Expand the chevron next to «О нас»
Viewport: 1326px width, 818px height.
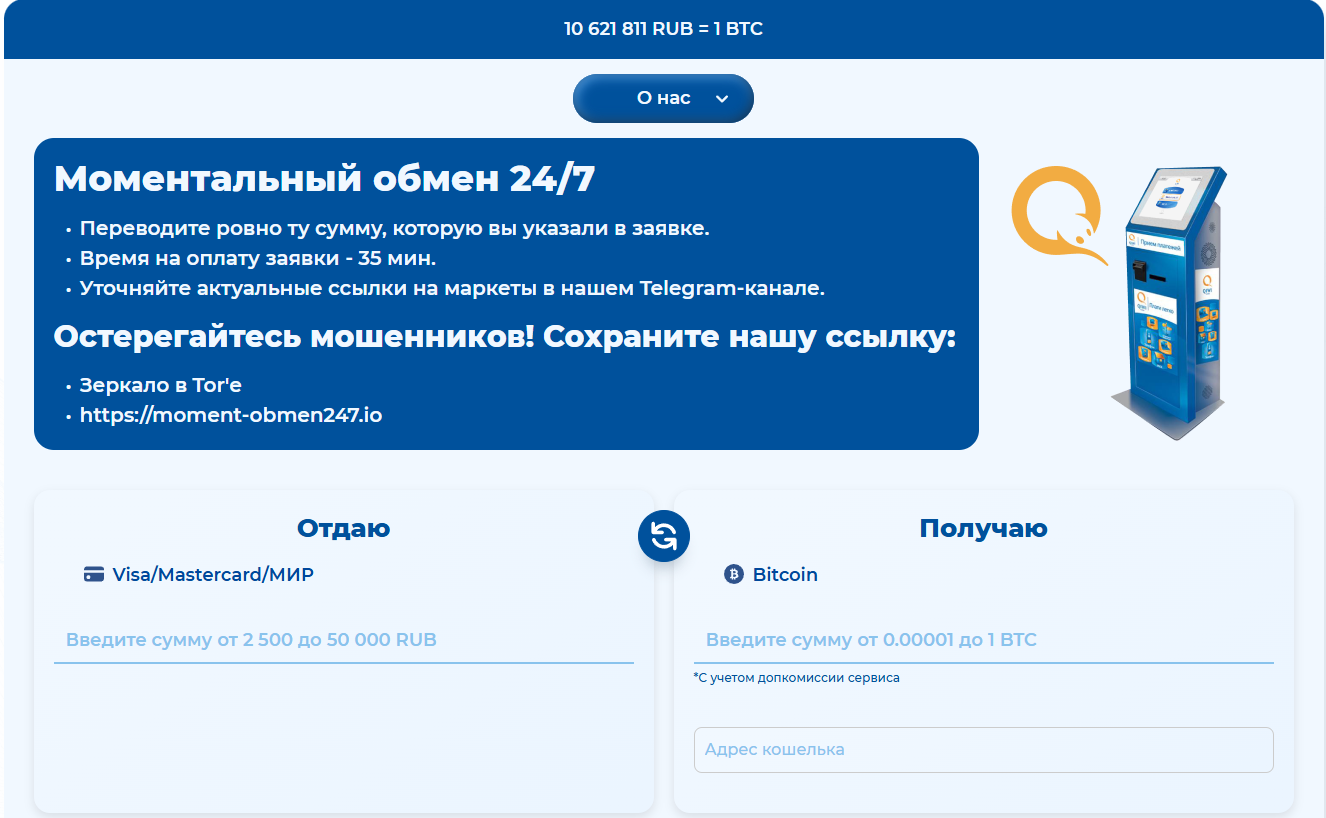pyautogui.click(x=722, y=99)
